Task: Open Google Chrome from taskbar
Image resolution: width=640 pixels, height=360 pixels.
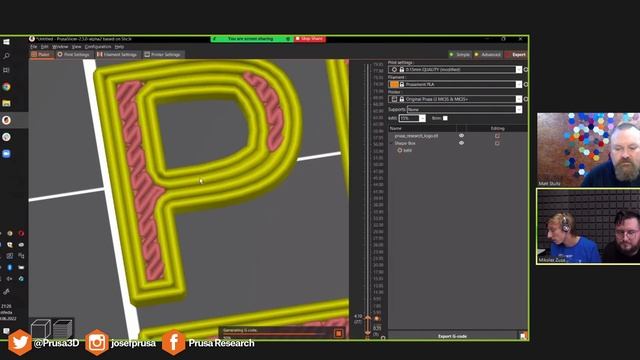Action: point(6,87)
